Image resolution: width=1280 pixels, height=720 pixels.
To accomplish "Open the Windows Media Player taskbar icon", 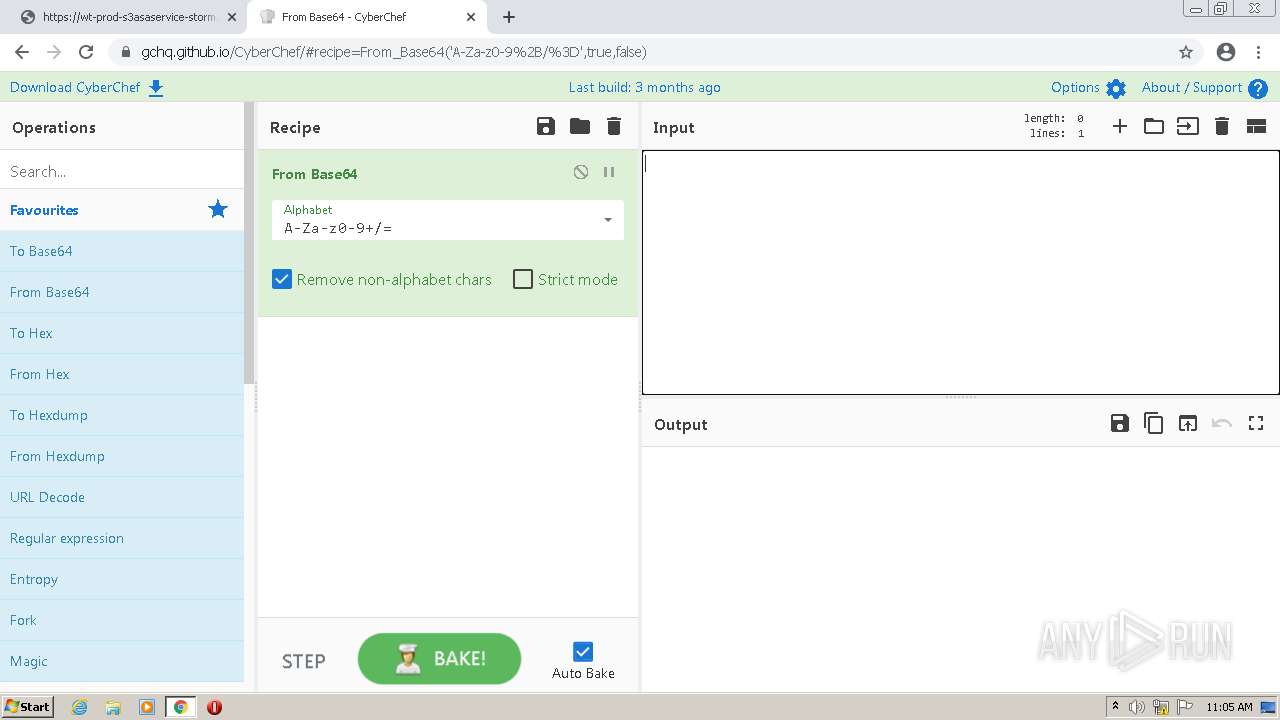I will tap(147, 707).
